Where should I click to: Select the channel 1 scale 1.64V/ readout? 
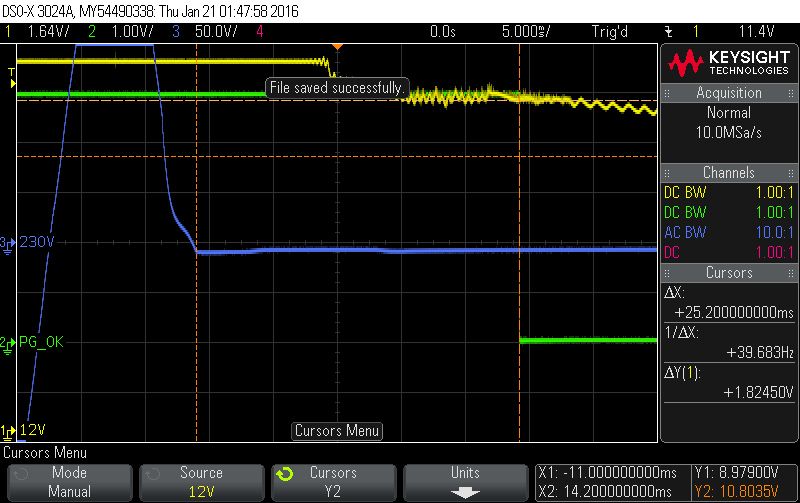[x=48, y=32]
